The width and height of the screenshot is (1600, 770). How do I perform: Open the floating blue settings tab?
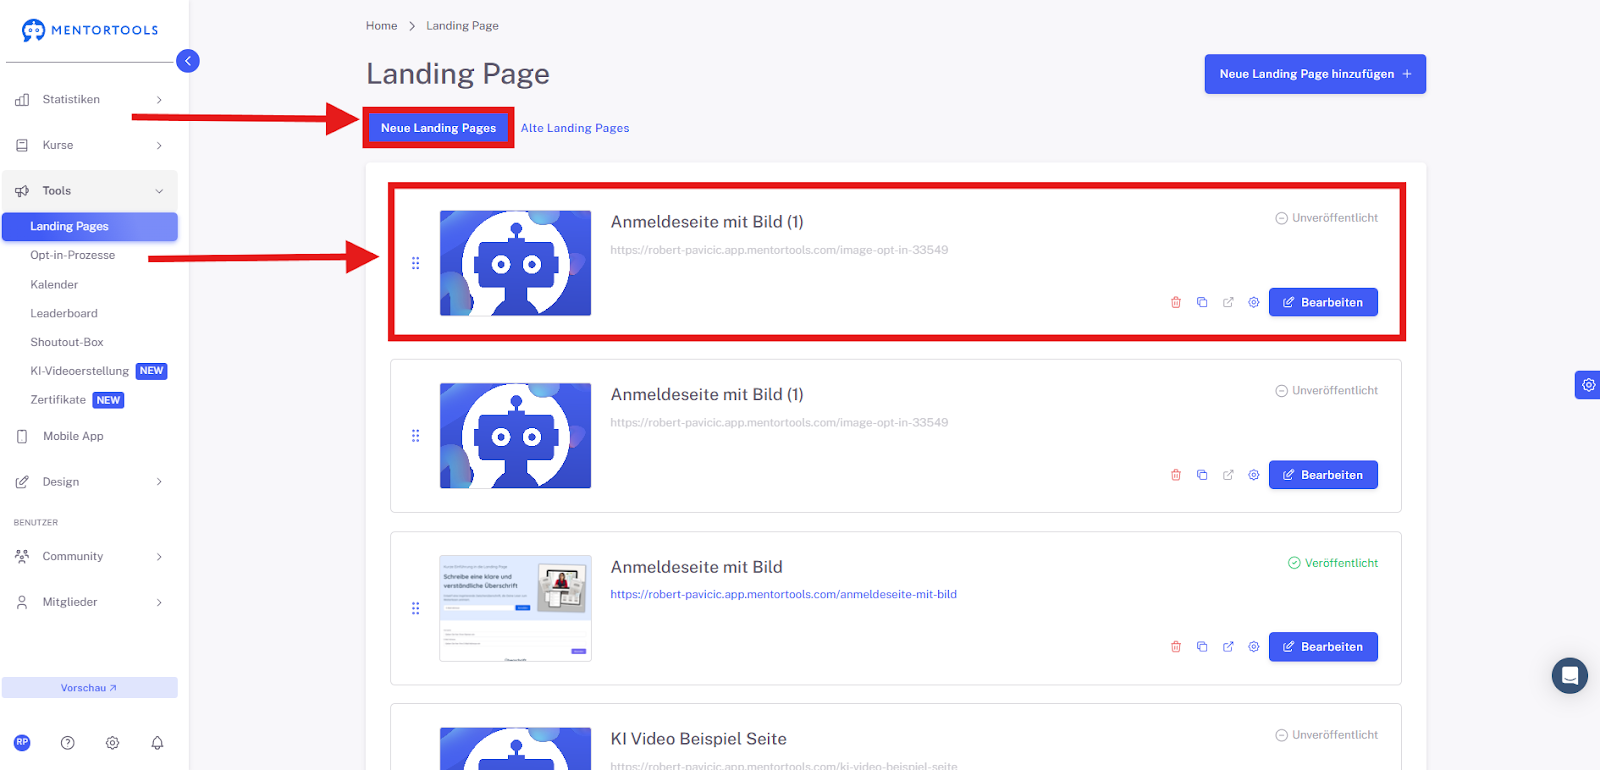pyautogui.click(x=1588, y=385)
